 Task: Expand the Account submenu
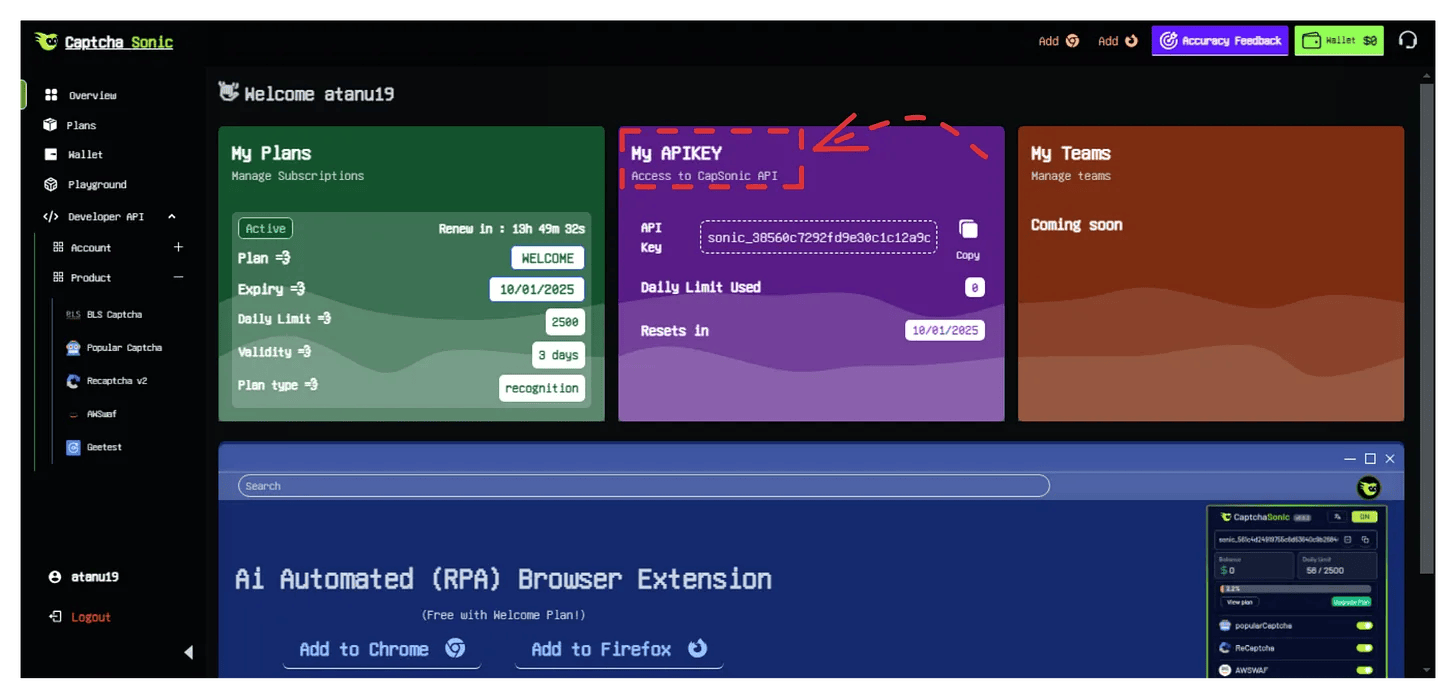coord(178,247)
